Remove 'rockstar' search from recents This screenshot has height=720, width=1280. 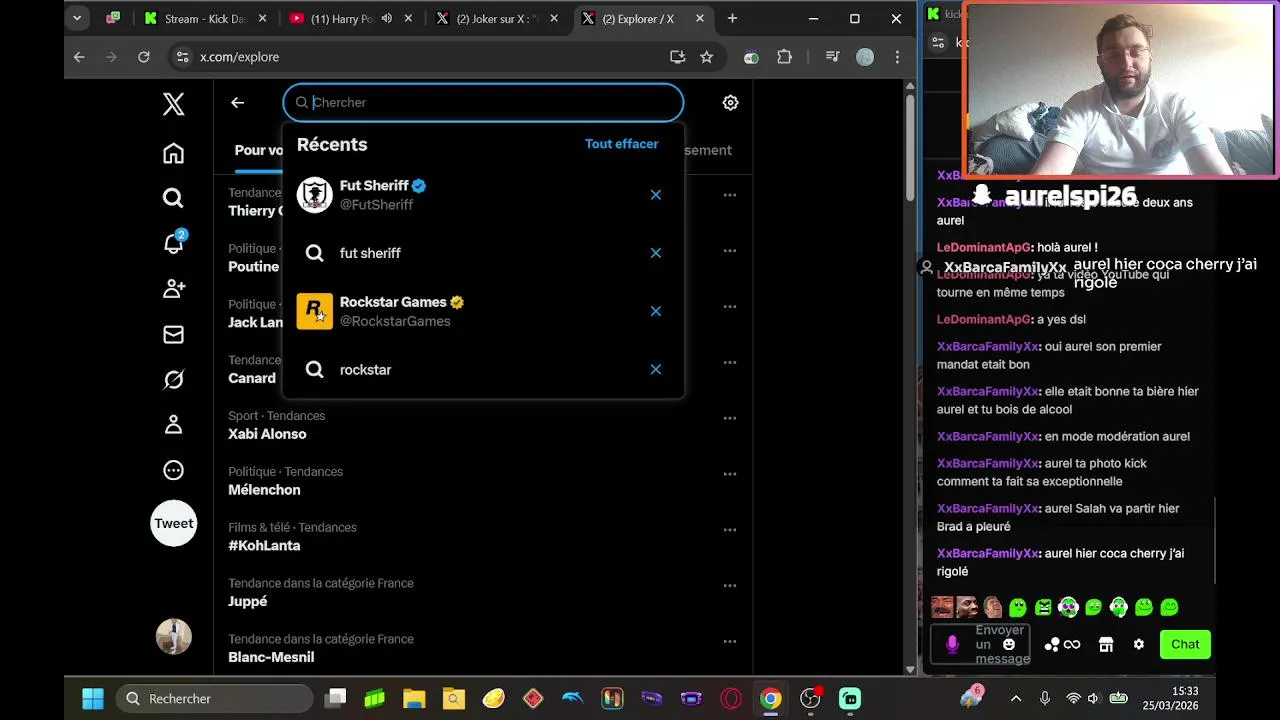[656, 370]
